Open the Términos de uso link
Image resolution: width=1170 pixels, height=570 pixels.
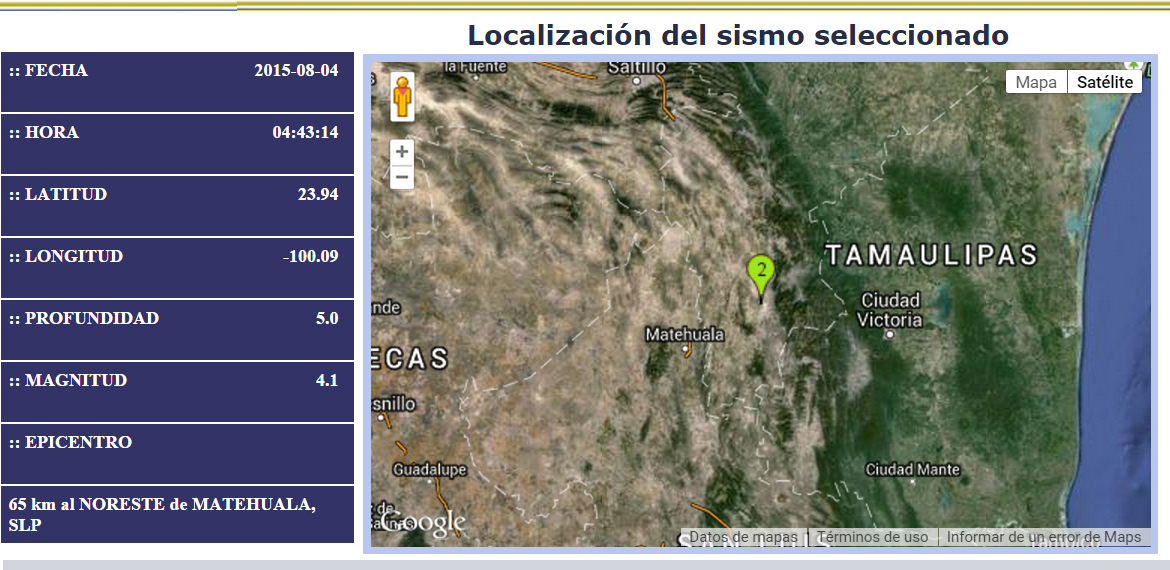pyautogui.click(x=873, y=537)
